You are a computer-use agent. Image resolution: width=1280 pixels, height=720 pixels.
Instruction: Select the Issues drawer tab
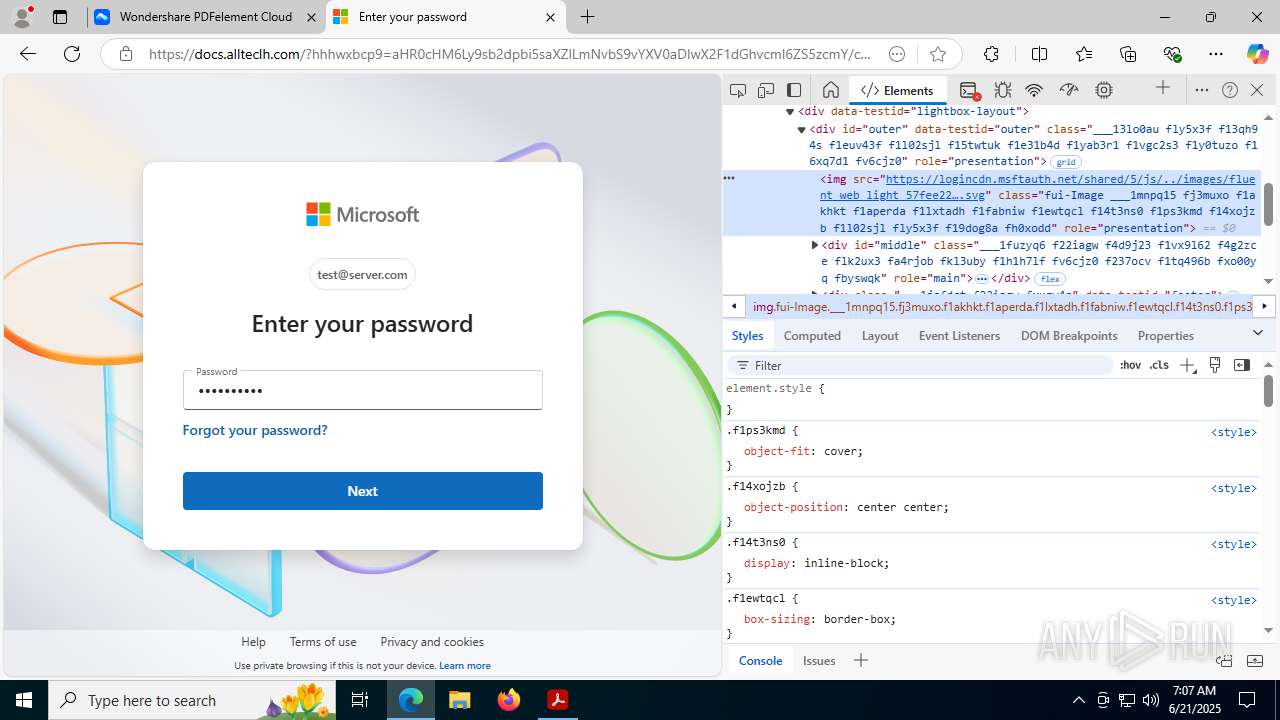(x=819, y=661)
